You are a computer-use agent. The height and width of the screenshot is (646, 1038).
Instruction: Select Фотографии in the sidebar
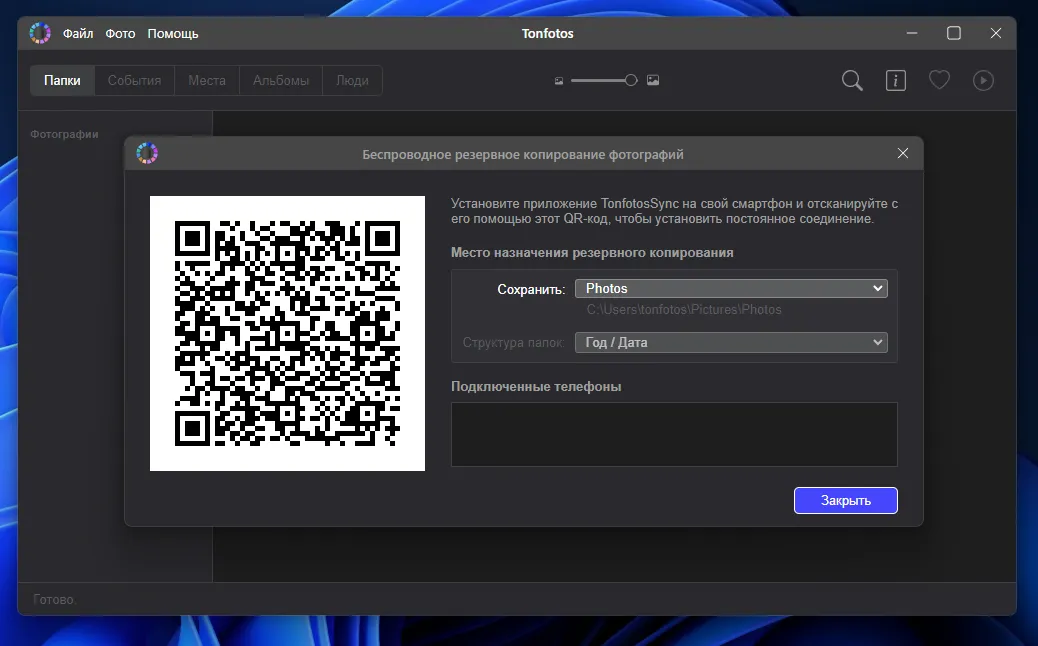pos(64,134)
